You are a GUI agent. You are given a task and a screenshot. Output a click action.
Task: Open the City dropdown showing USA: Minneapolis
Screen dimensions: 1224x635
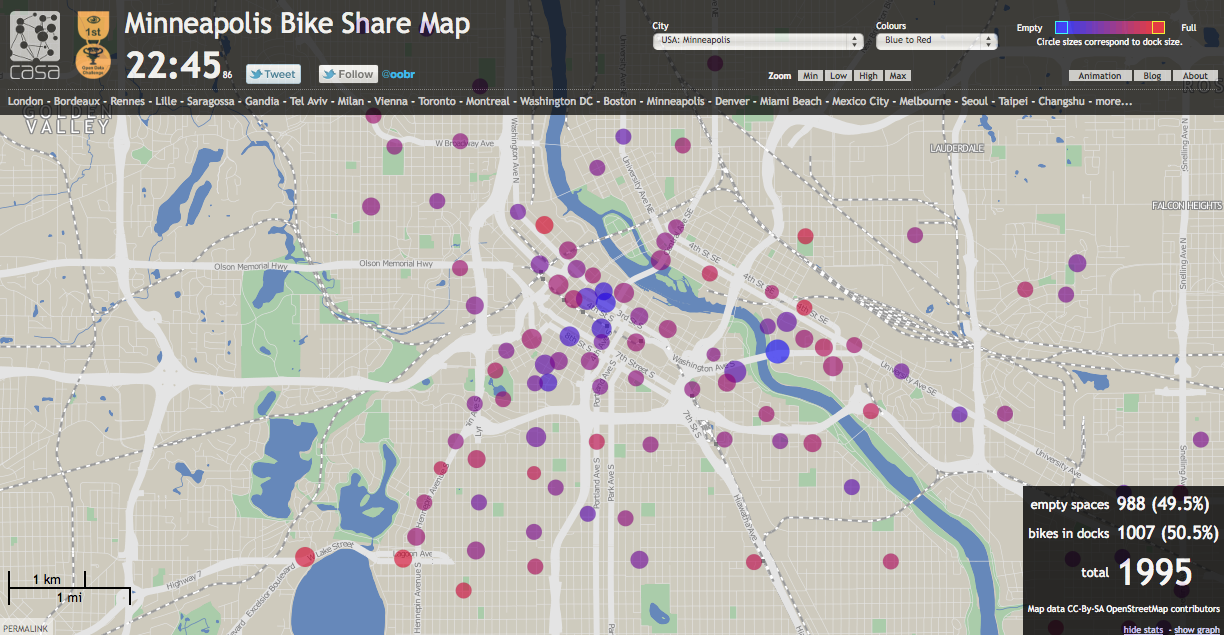click(757, 41)
